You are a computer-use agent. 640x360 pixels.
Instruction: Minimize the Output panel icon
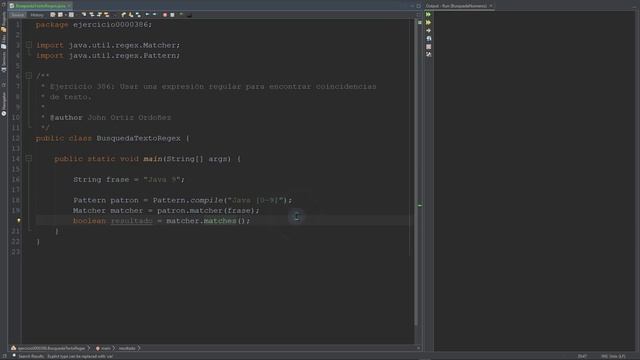click(x=634, y=6)
